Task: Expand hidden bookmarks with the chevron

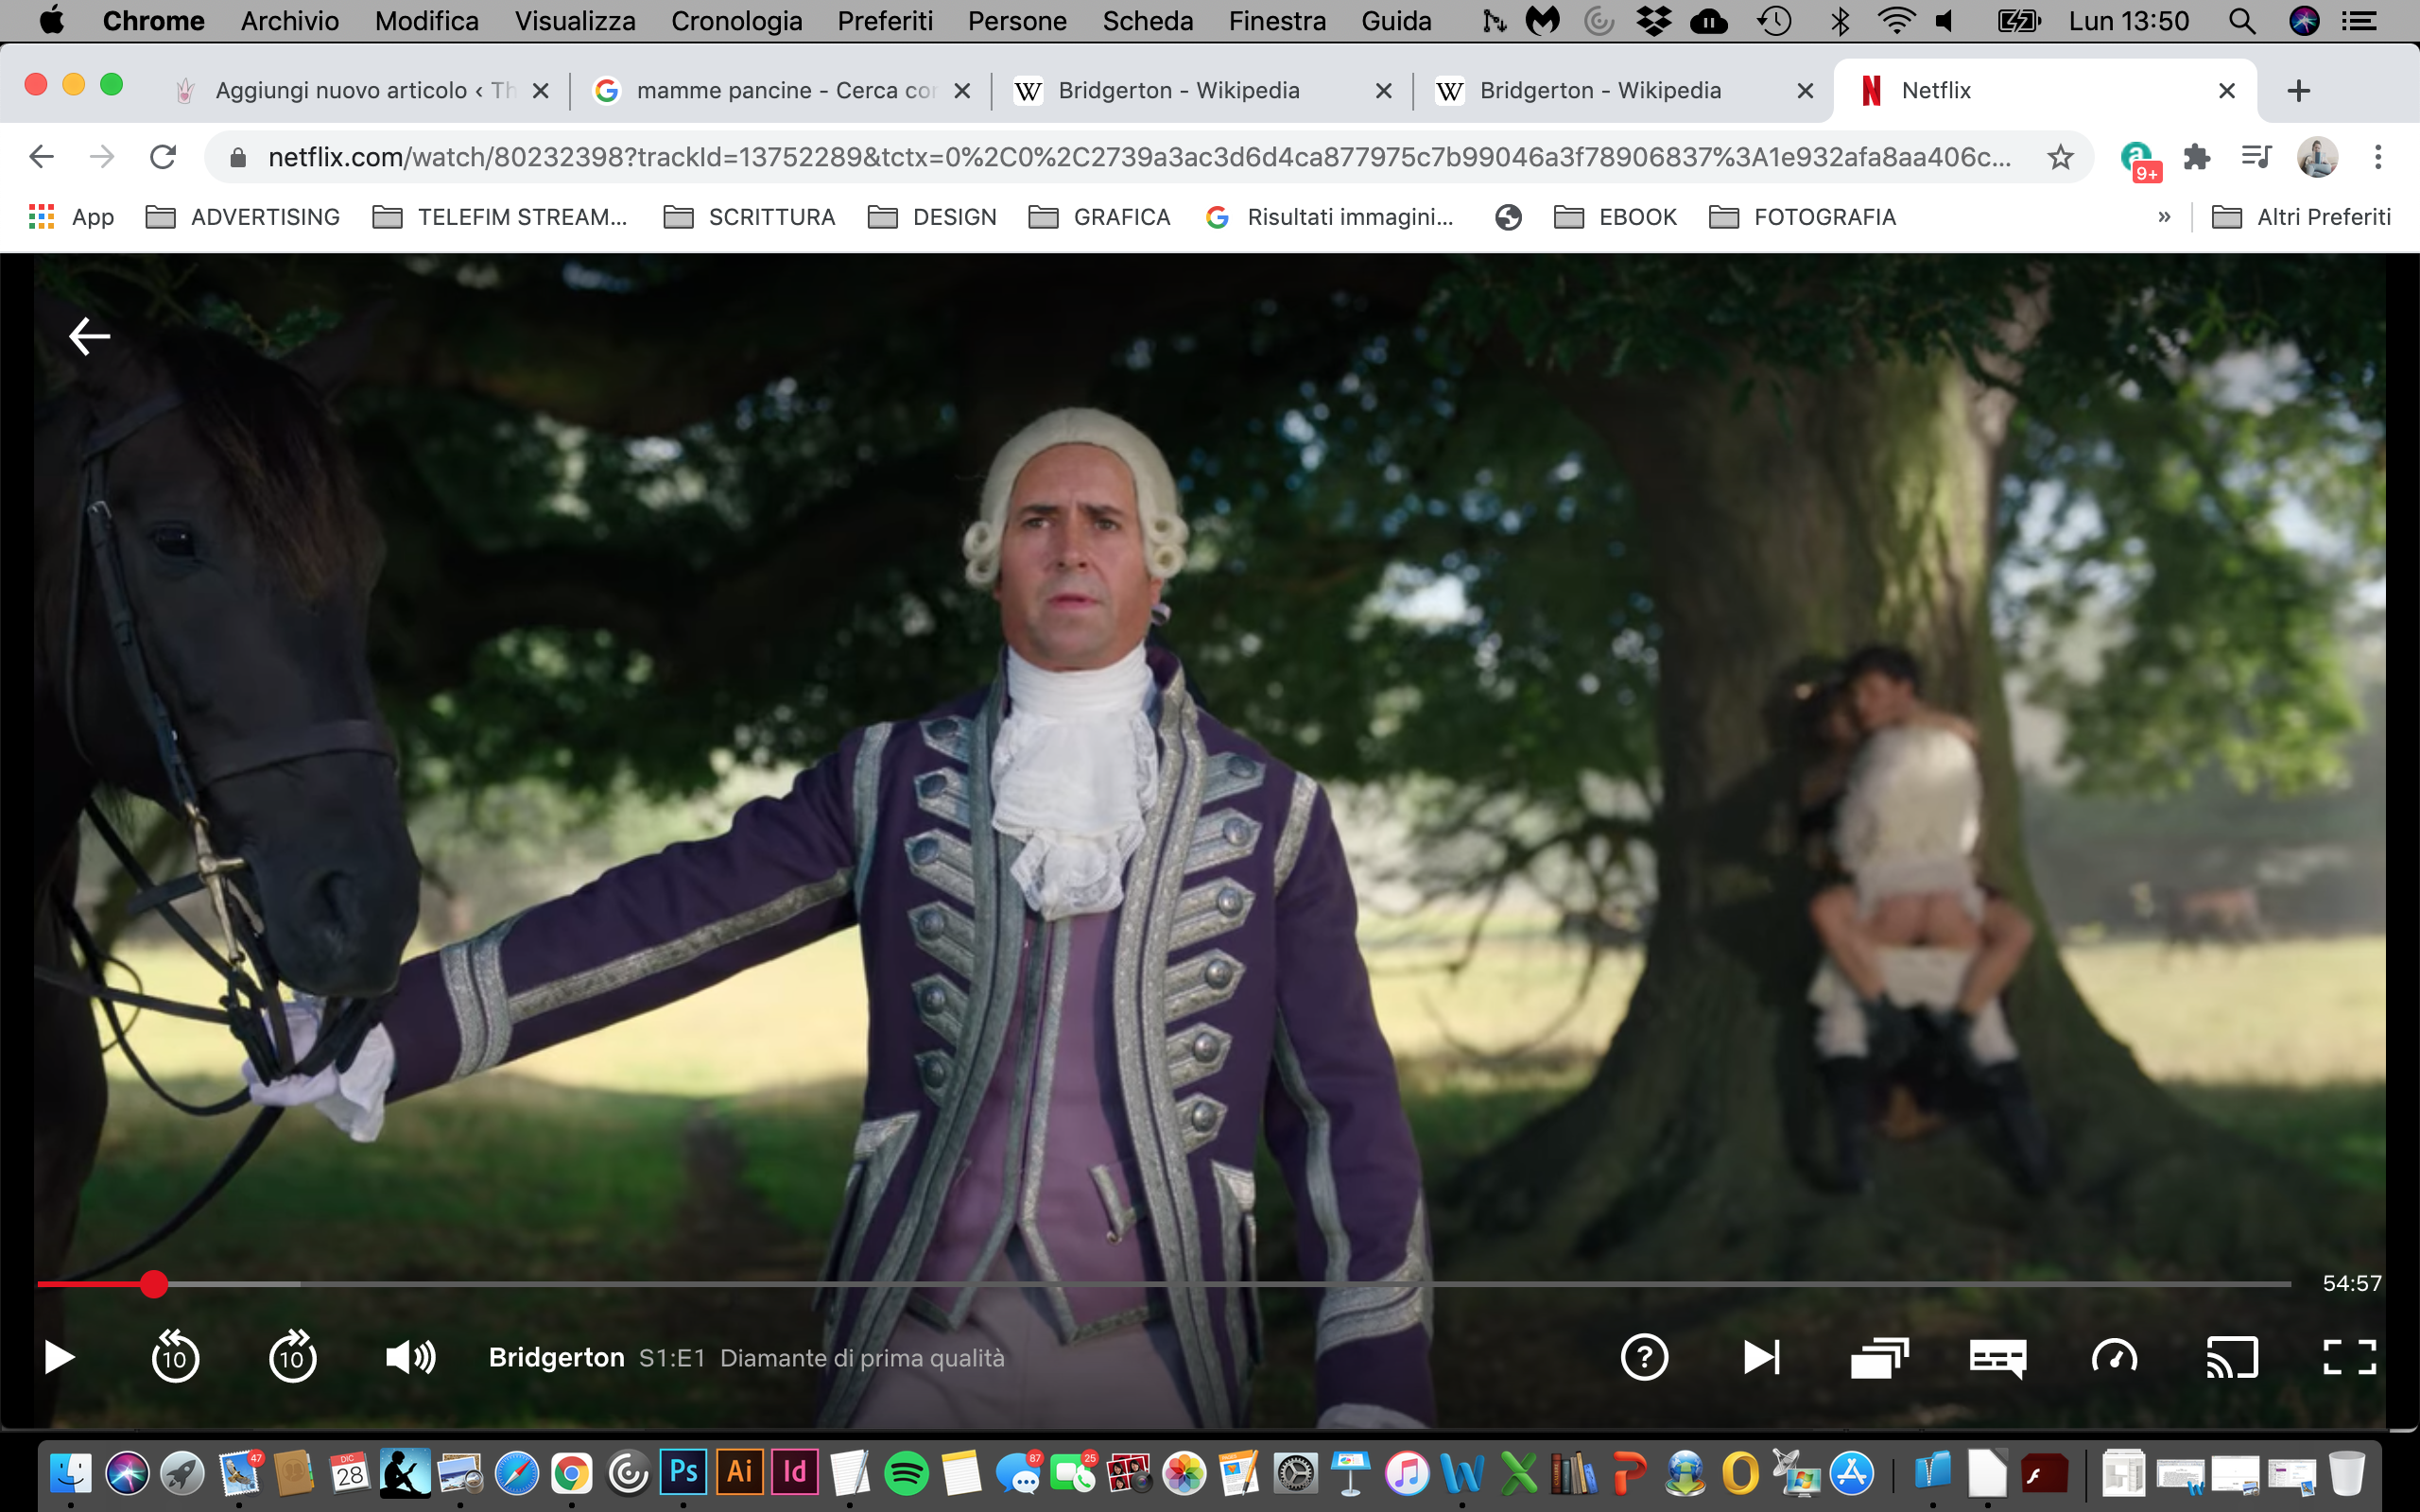Action: [x=2164, y=217]
